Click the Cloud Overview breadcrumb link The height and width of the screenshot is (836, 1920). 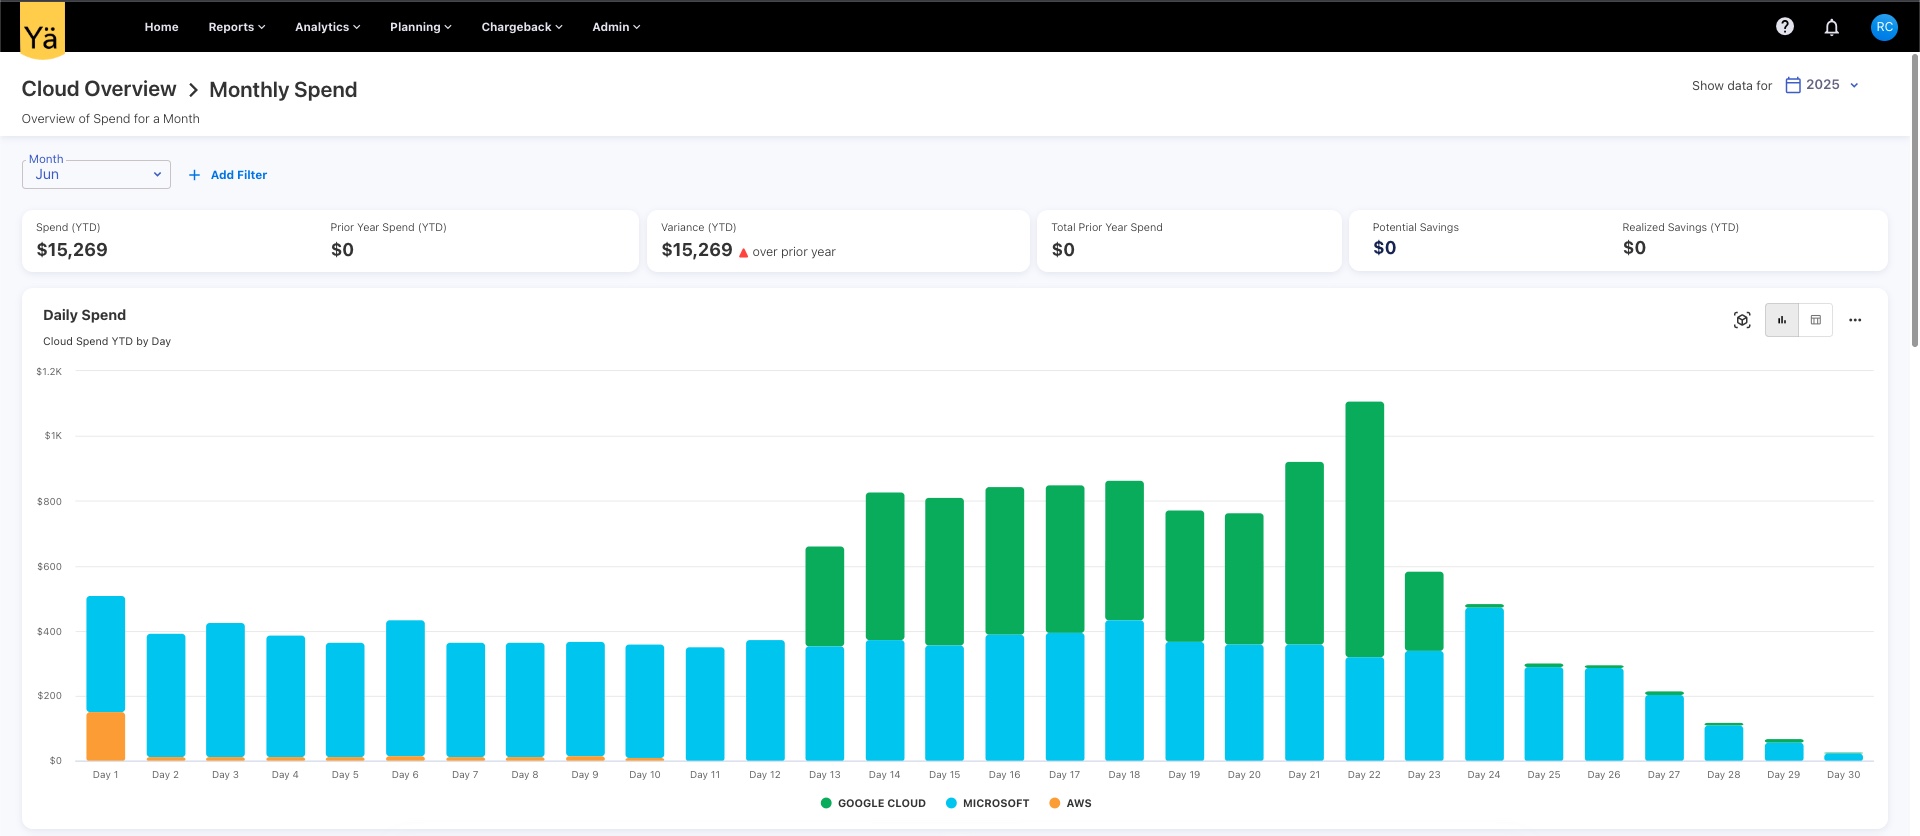tap(99, 89)
